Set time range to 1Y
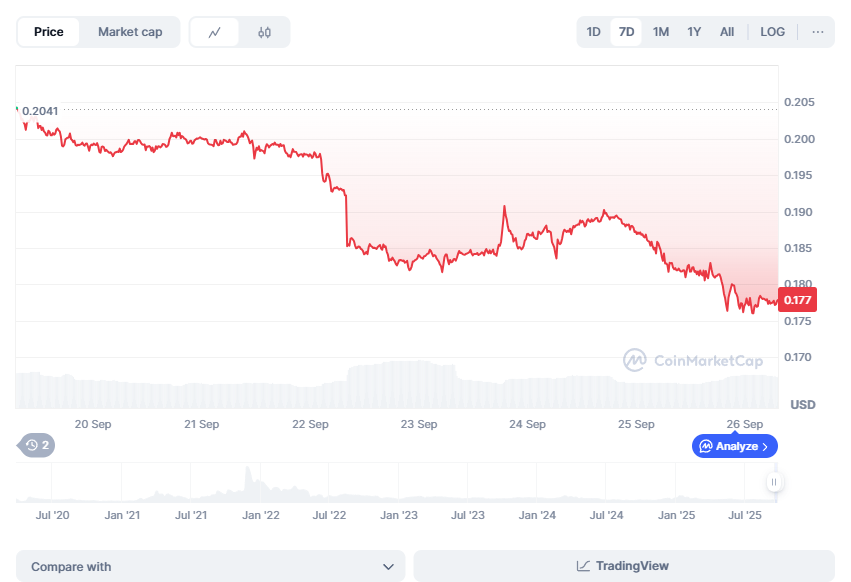 pyautogui.click(x=694, y=32)
